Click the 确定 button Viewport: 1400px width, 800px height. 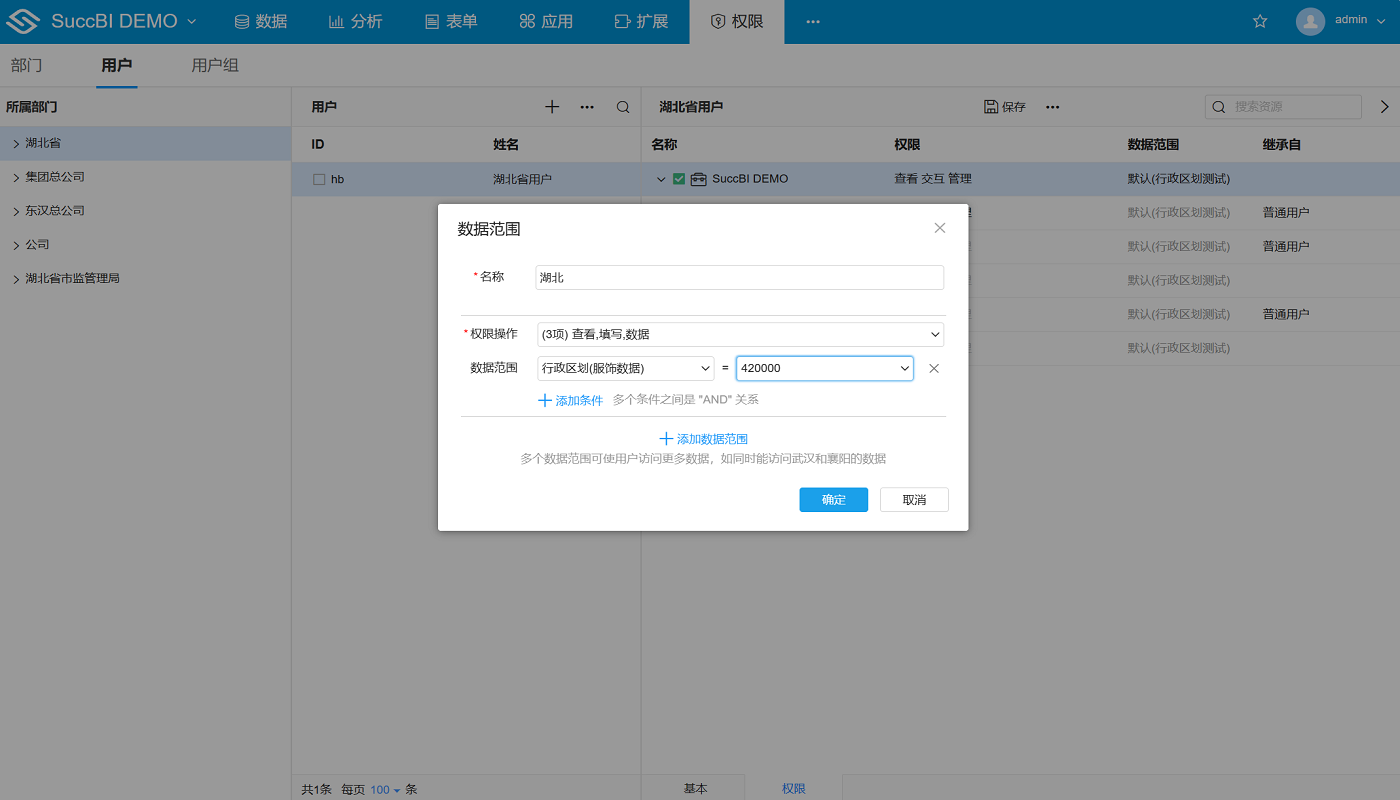click(833, 500)
